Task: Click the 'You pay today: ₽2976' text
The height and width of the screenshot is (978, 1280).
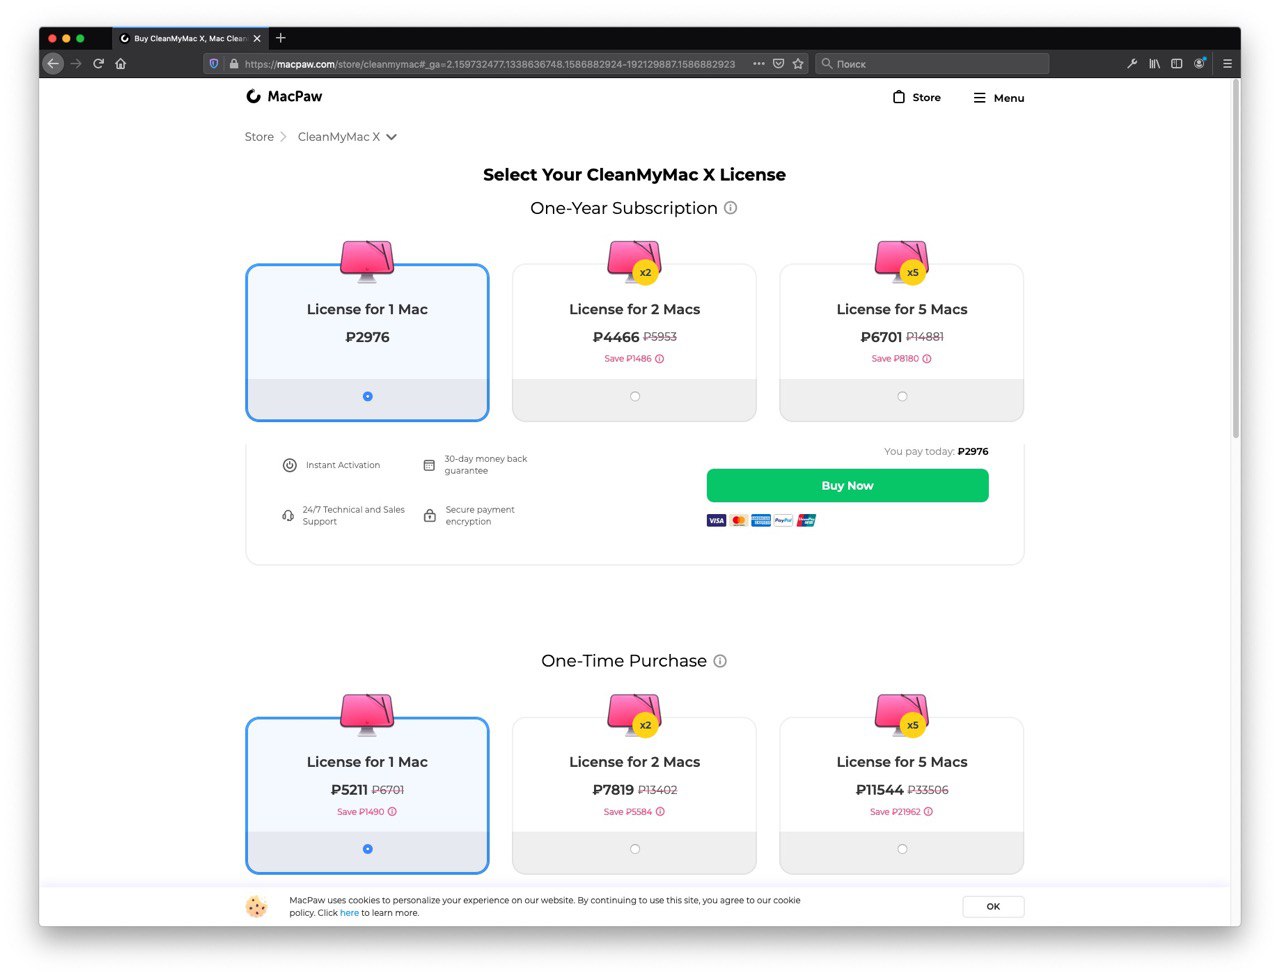Action: coord(936,452)
